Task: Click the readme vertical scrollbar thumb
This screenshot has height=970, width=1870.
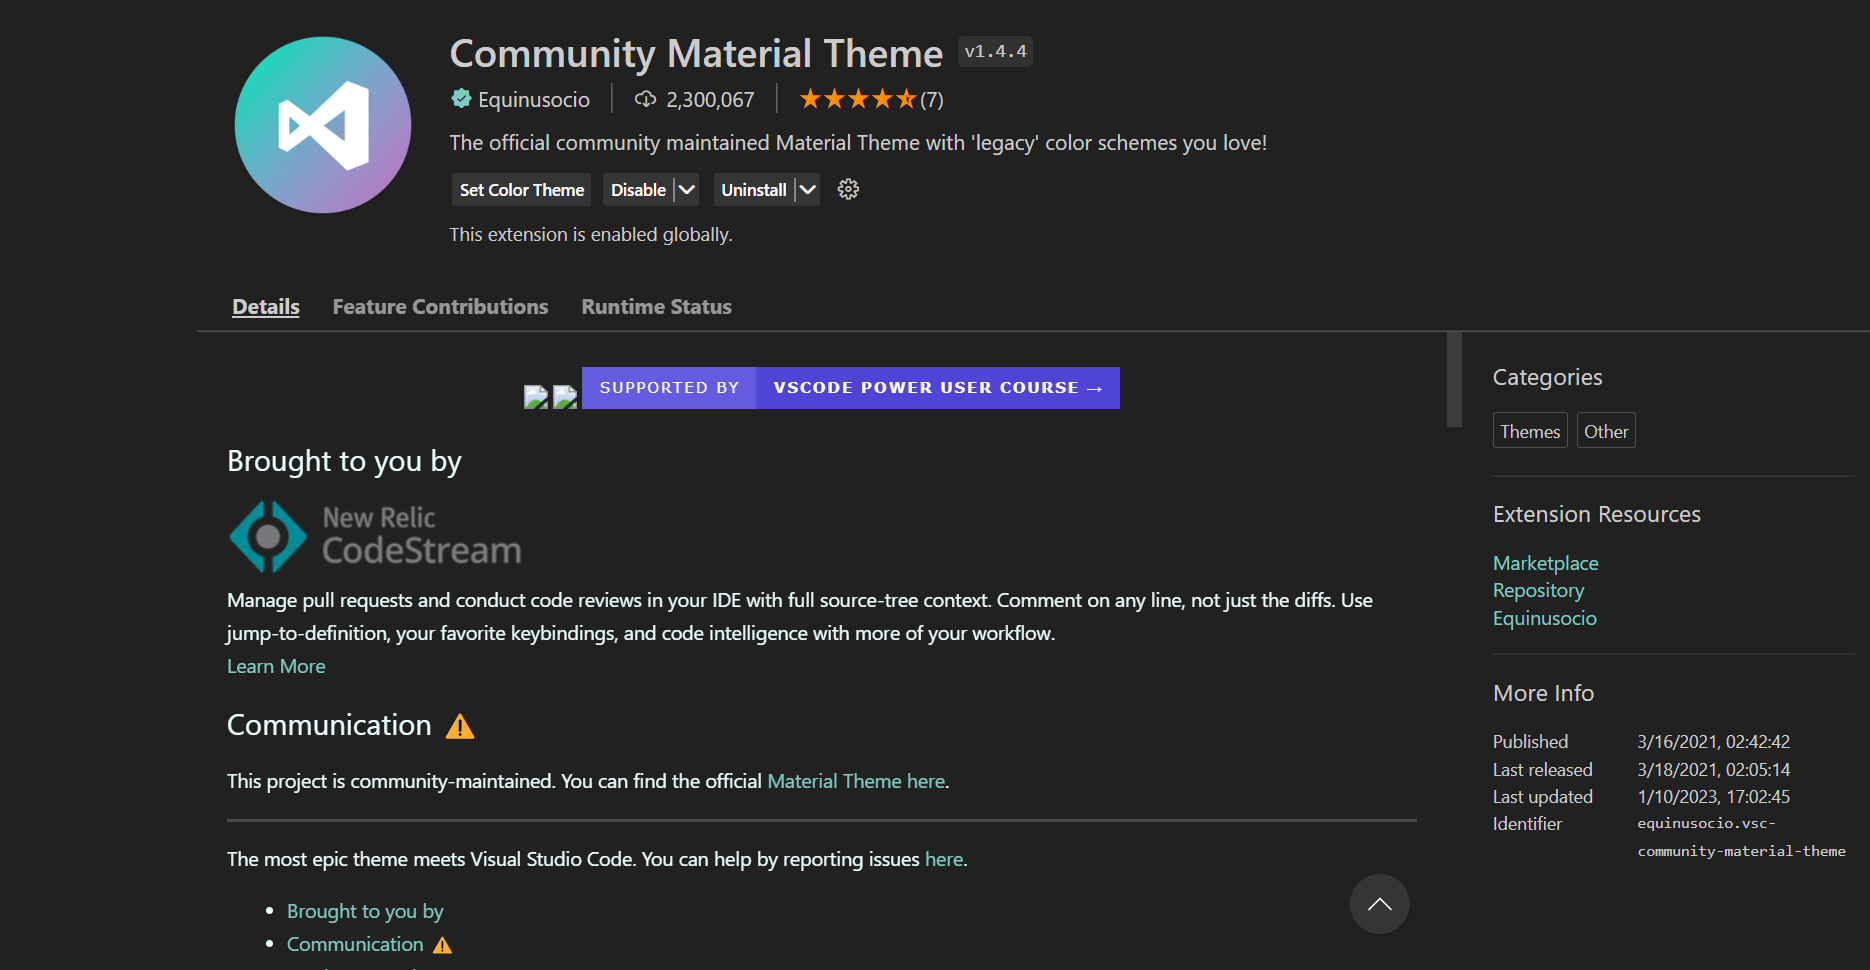Action: click(1454, 379)
